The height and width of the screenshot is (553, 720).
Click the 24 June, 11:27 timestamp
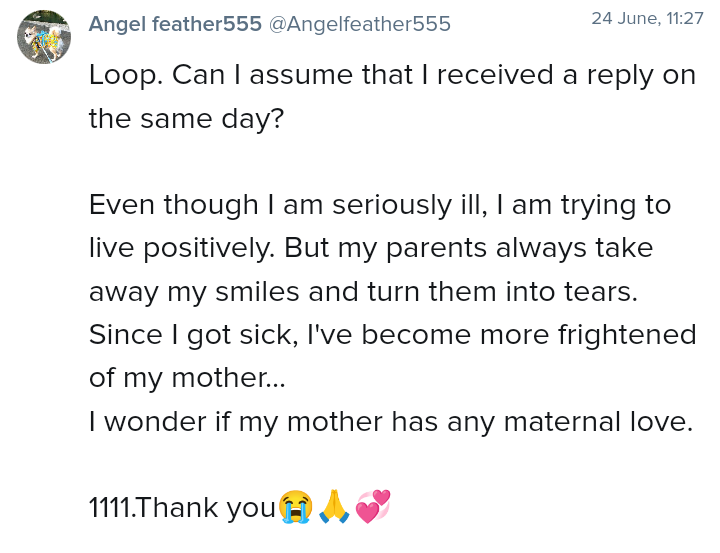click(647, 19)
